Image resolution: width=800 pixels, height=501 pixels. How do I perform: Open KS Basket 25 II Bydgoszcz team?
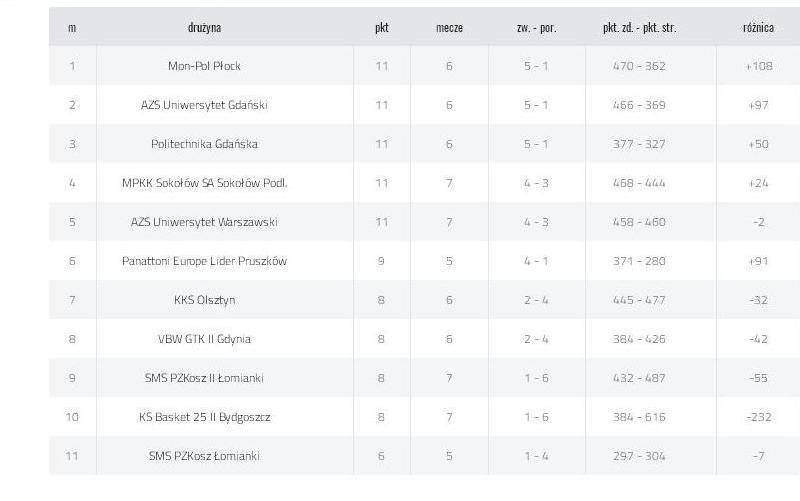click(x=204, y=417)
